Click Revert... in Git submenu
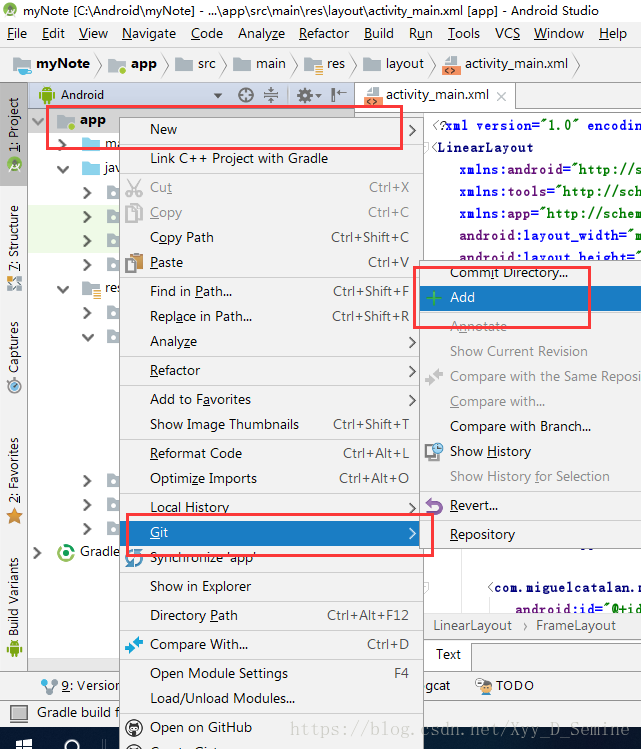This screenshot has height=749, width=641. coord(530,505)
